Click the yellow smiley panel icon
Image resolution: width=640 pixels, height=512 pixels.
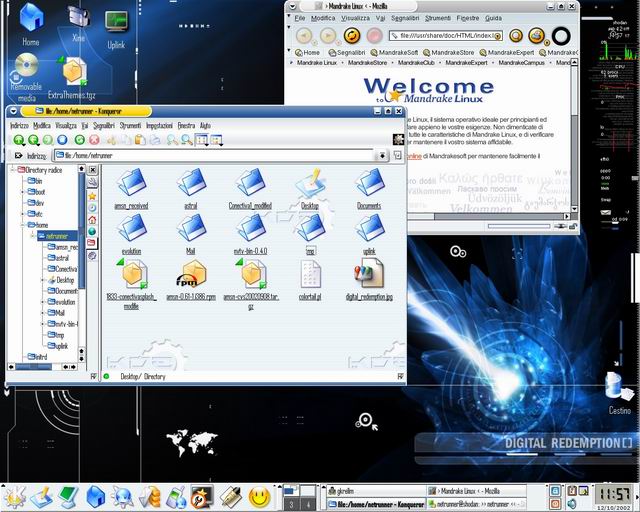pyautogui.click(x=260, y=496)
